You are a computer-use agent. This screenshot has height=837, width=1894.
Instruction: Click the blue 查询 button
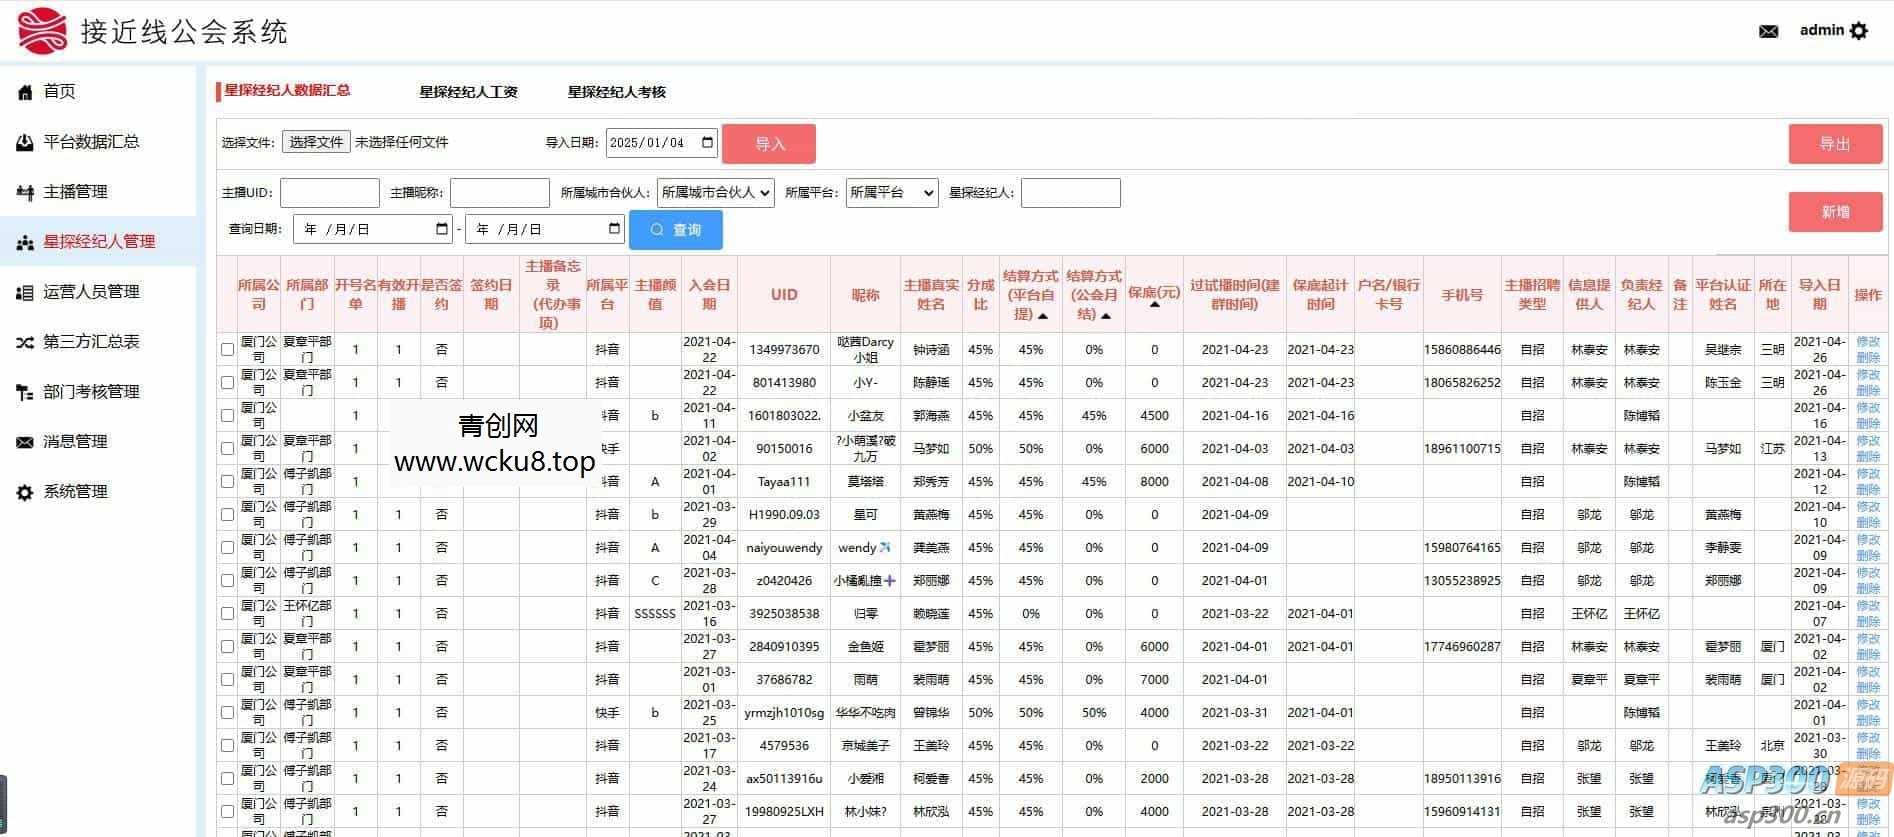tap(676, 230)
